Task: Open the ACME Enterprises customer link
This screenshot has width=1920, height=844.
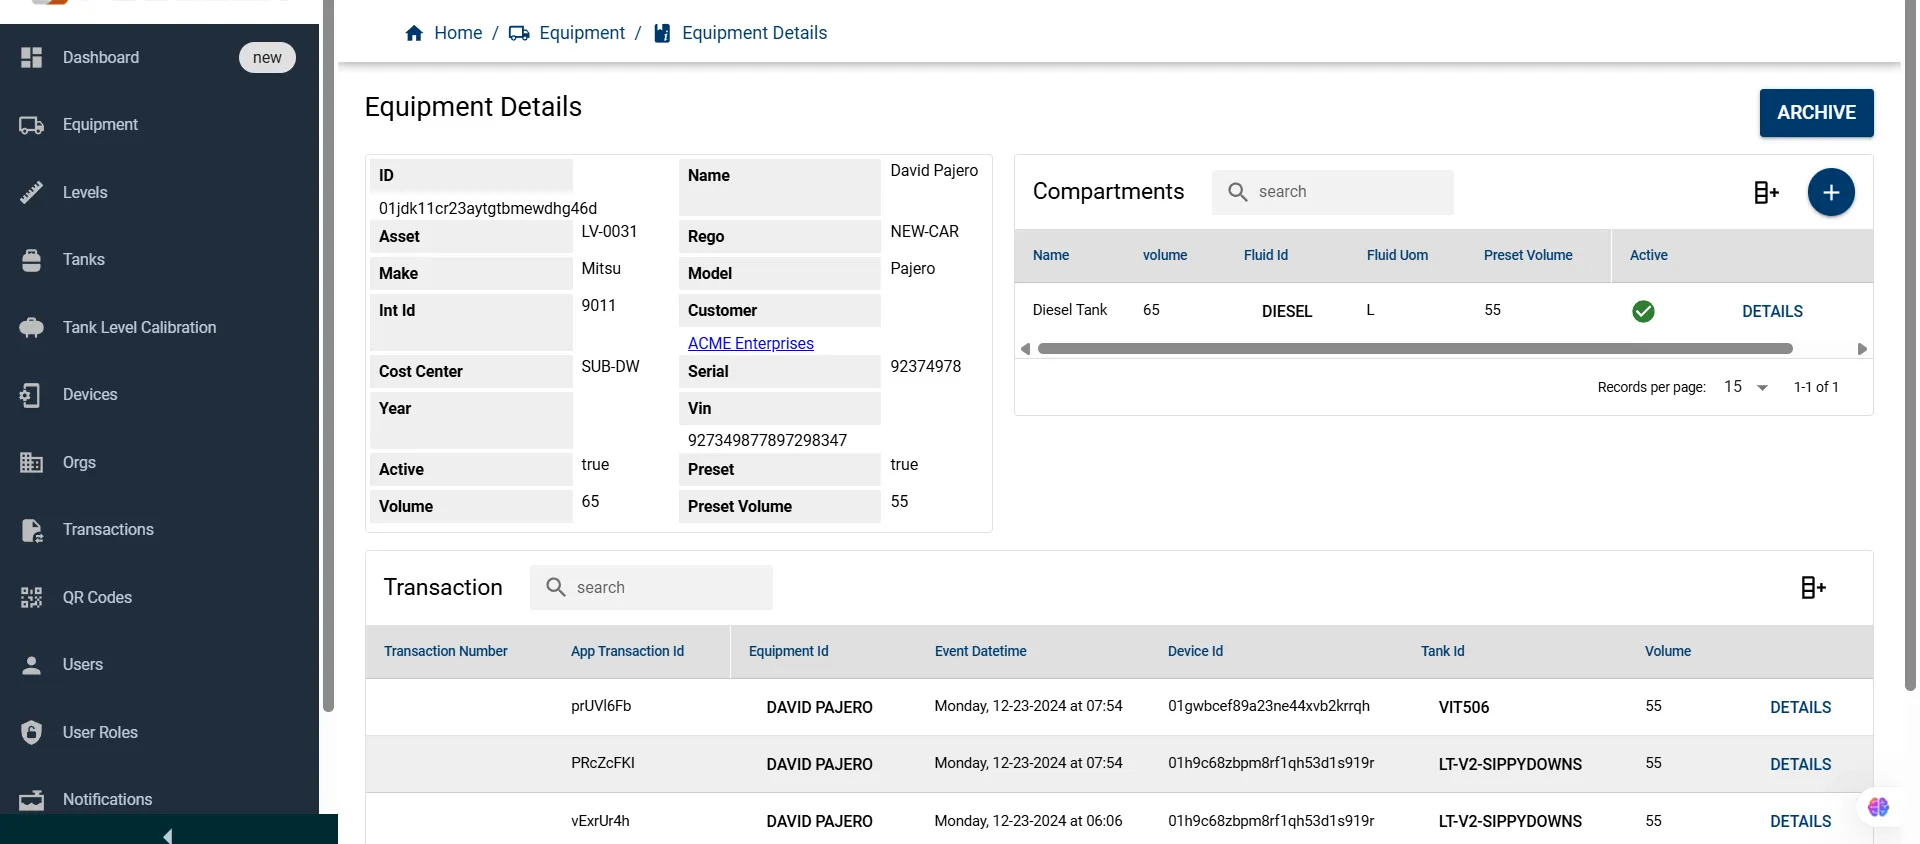Action: tap(750, 343)
